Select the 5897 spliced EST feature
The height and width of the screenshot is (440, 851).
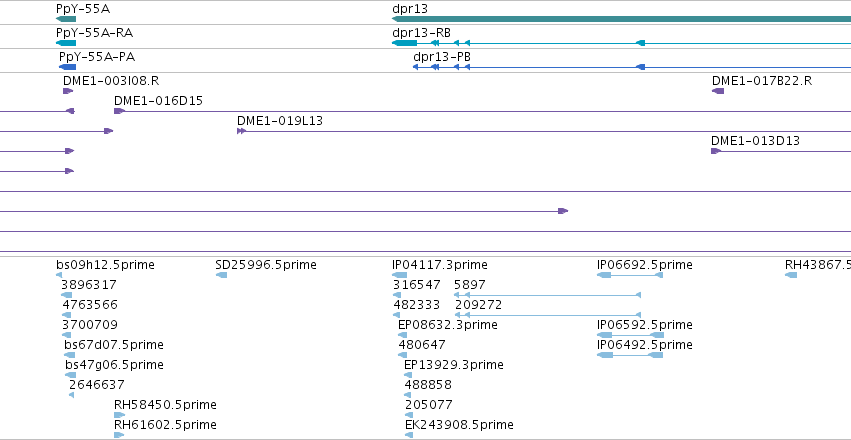pos(548,295)
